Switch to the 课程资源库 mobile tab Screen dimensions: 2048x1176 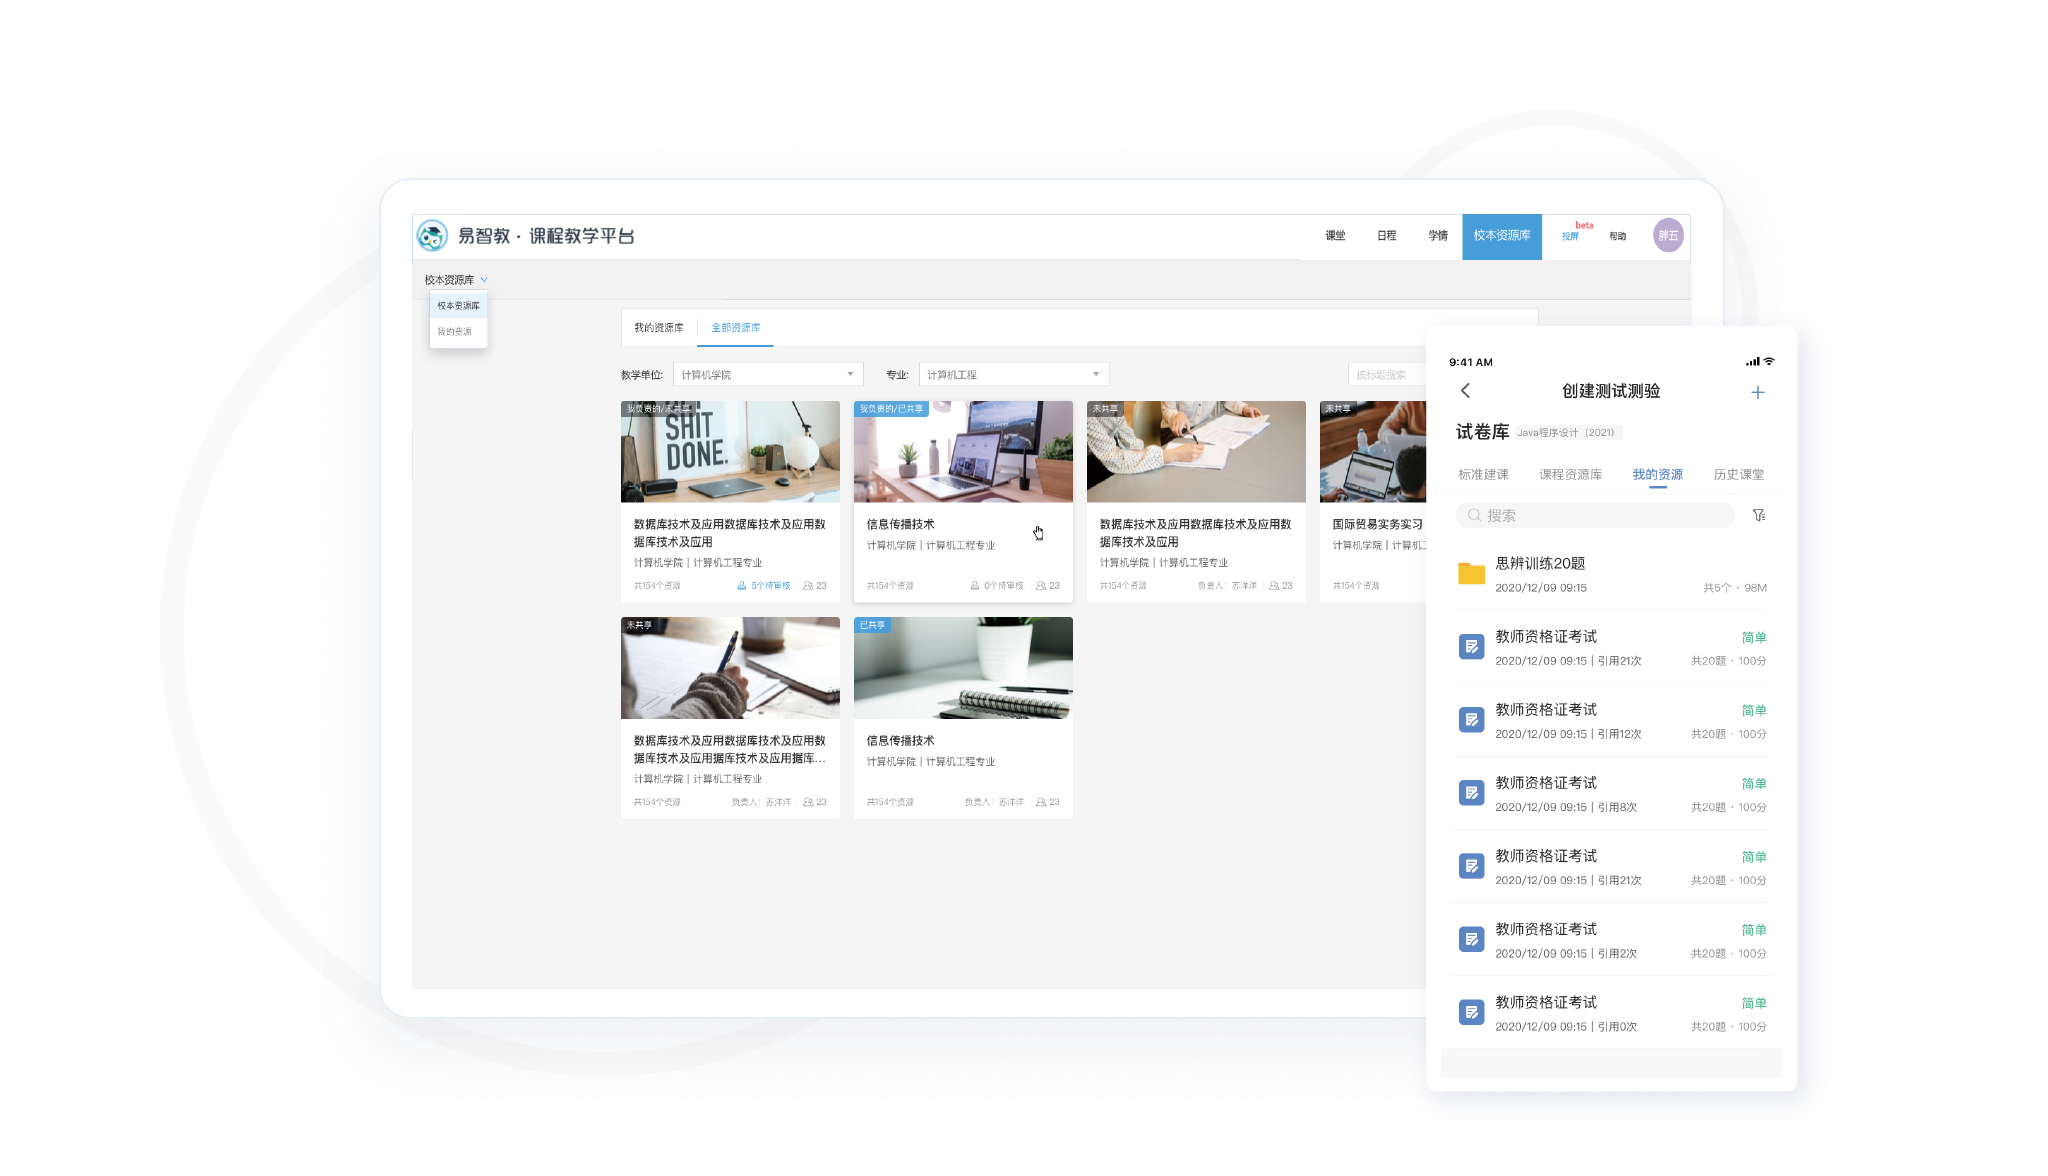coord(1570,474)
